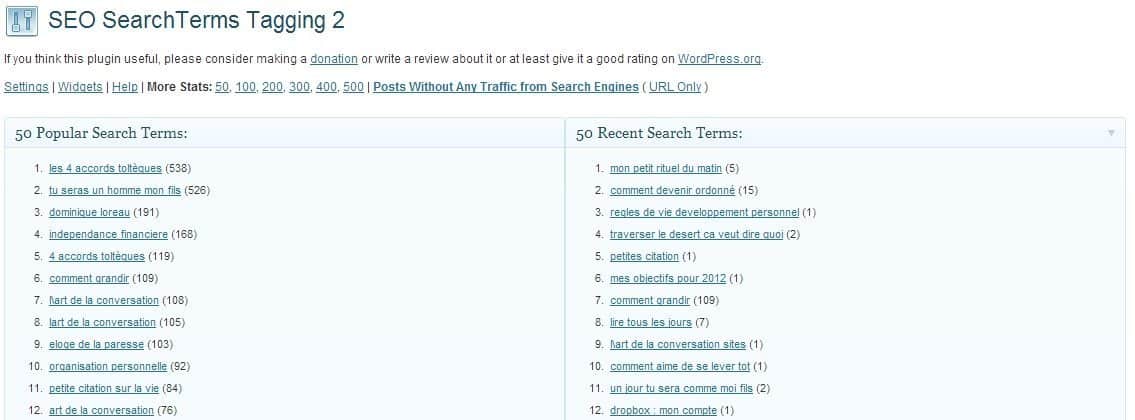Show 500 more stats
This screenshot has width=1135, height=420.
coord(353,87)
